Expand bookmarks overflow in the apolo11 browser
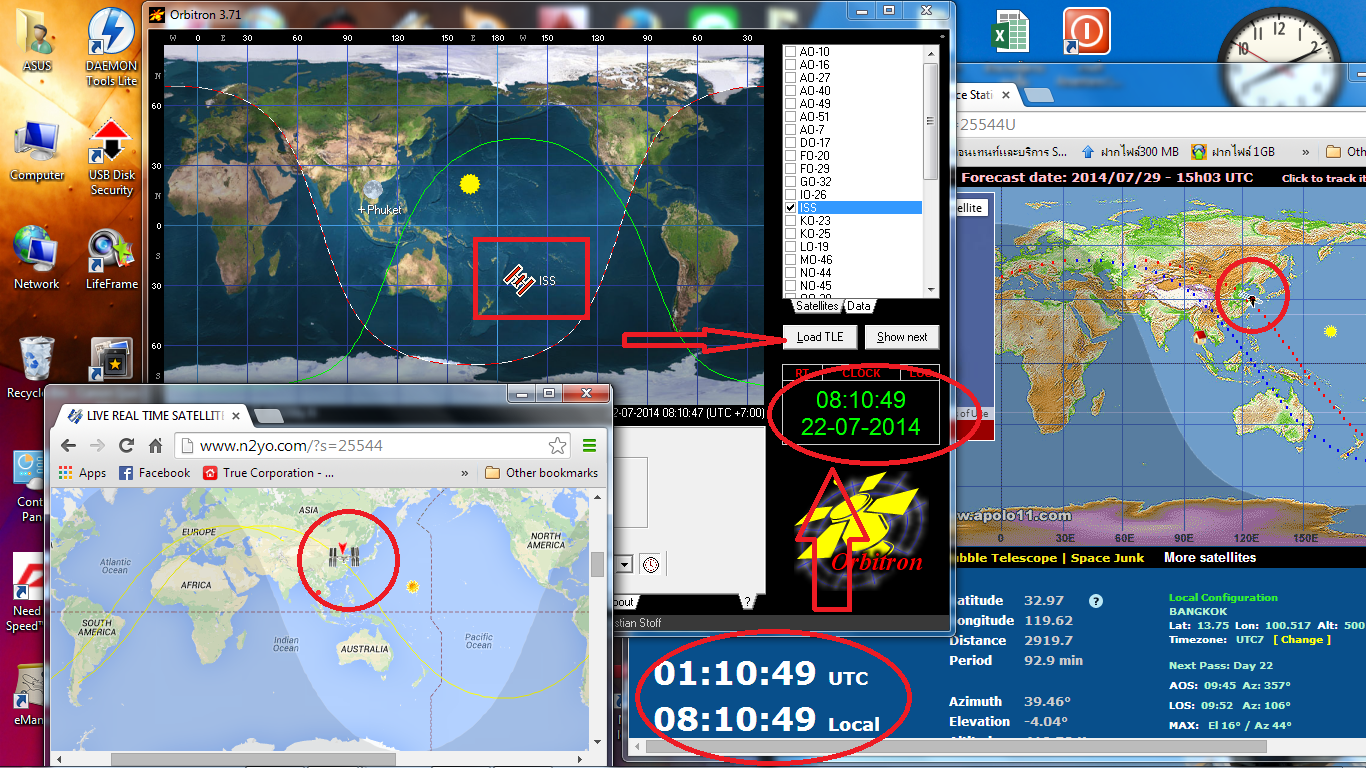Image resolution: width=1366 pixels, height=772 pixels. pos(1304,152)
